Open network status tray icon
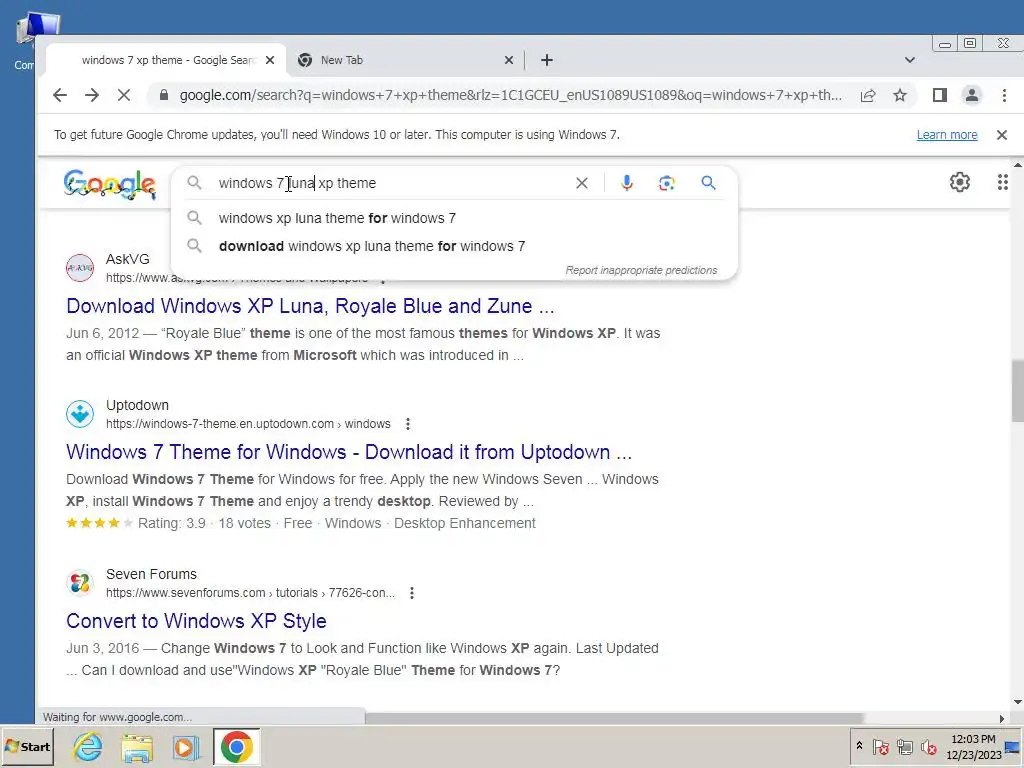 tap(904, 746)
